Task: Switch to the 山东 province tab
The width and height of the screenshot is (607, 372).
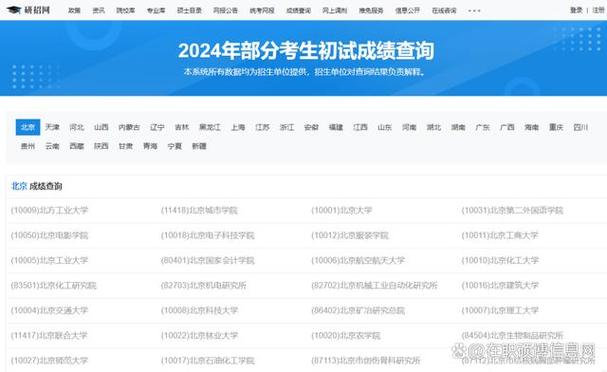Action: click(385, 127)
